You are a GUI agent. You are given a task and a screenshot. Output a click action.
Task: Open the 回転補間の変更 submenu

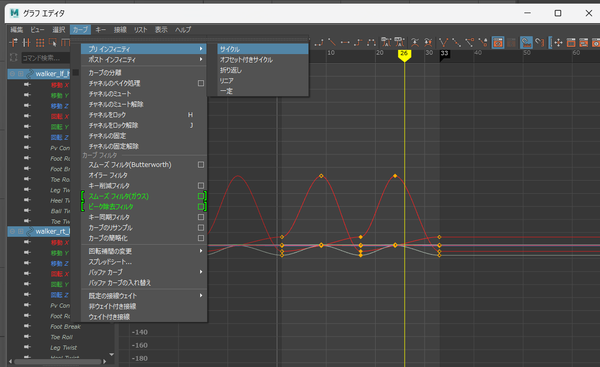(x=144, y=251)
